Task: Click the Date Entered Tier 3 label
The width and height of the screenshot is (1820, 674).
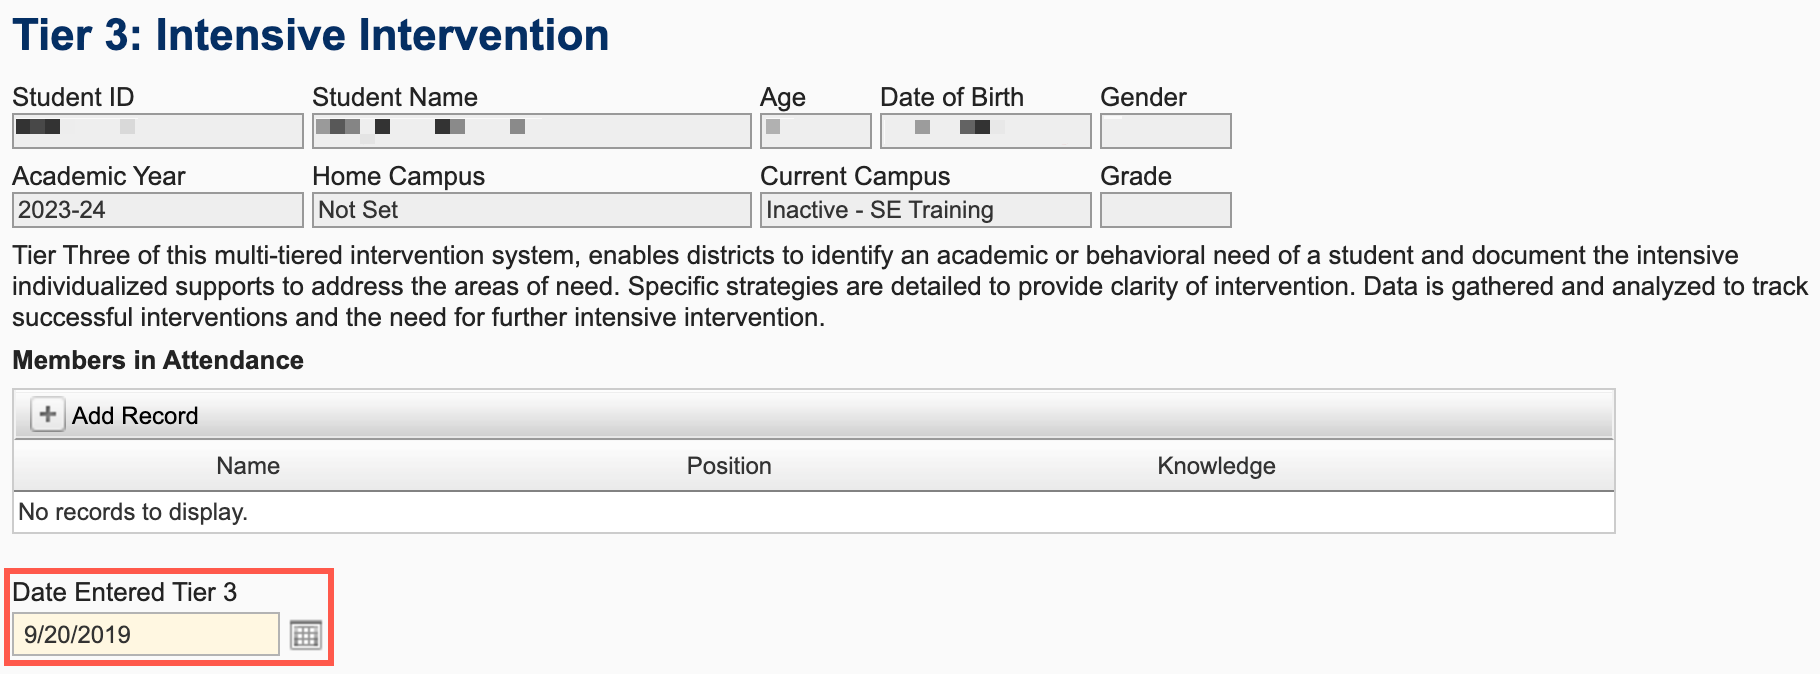Action: click(x=125, y=592)
